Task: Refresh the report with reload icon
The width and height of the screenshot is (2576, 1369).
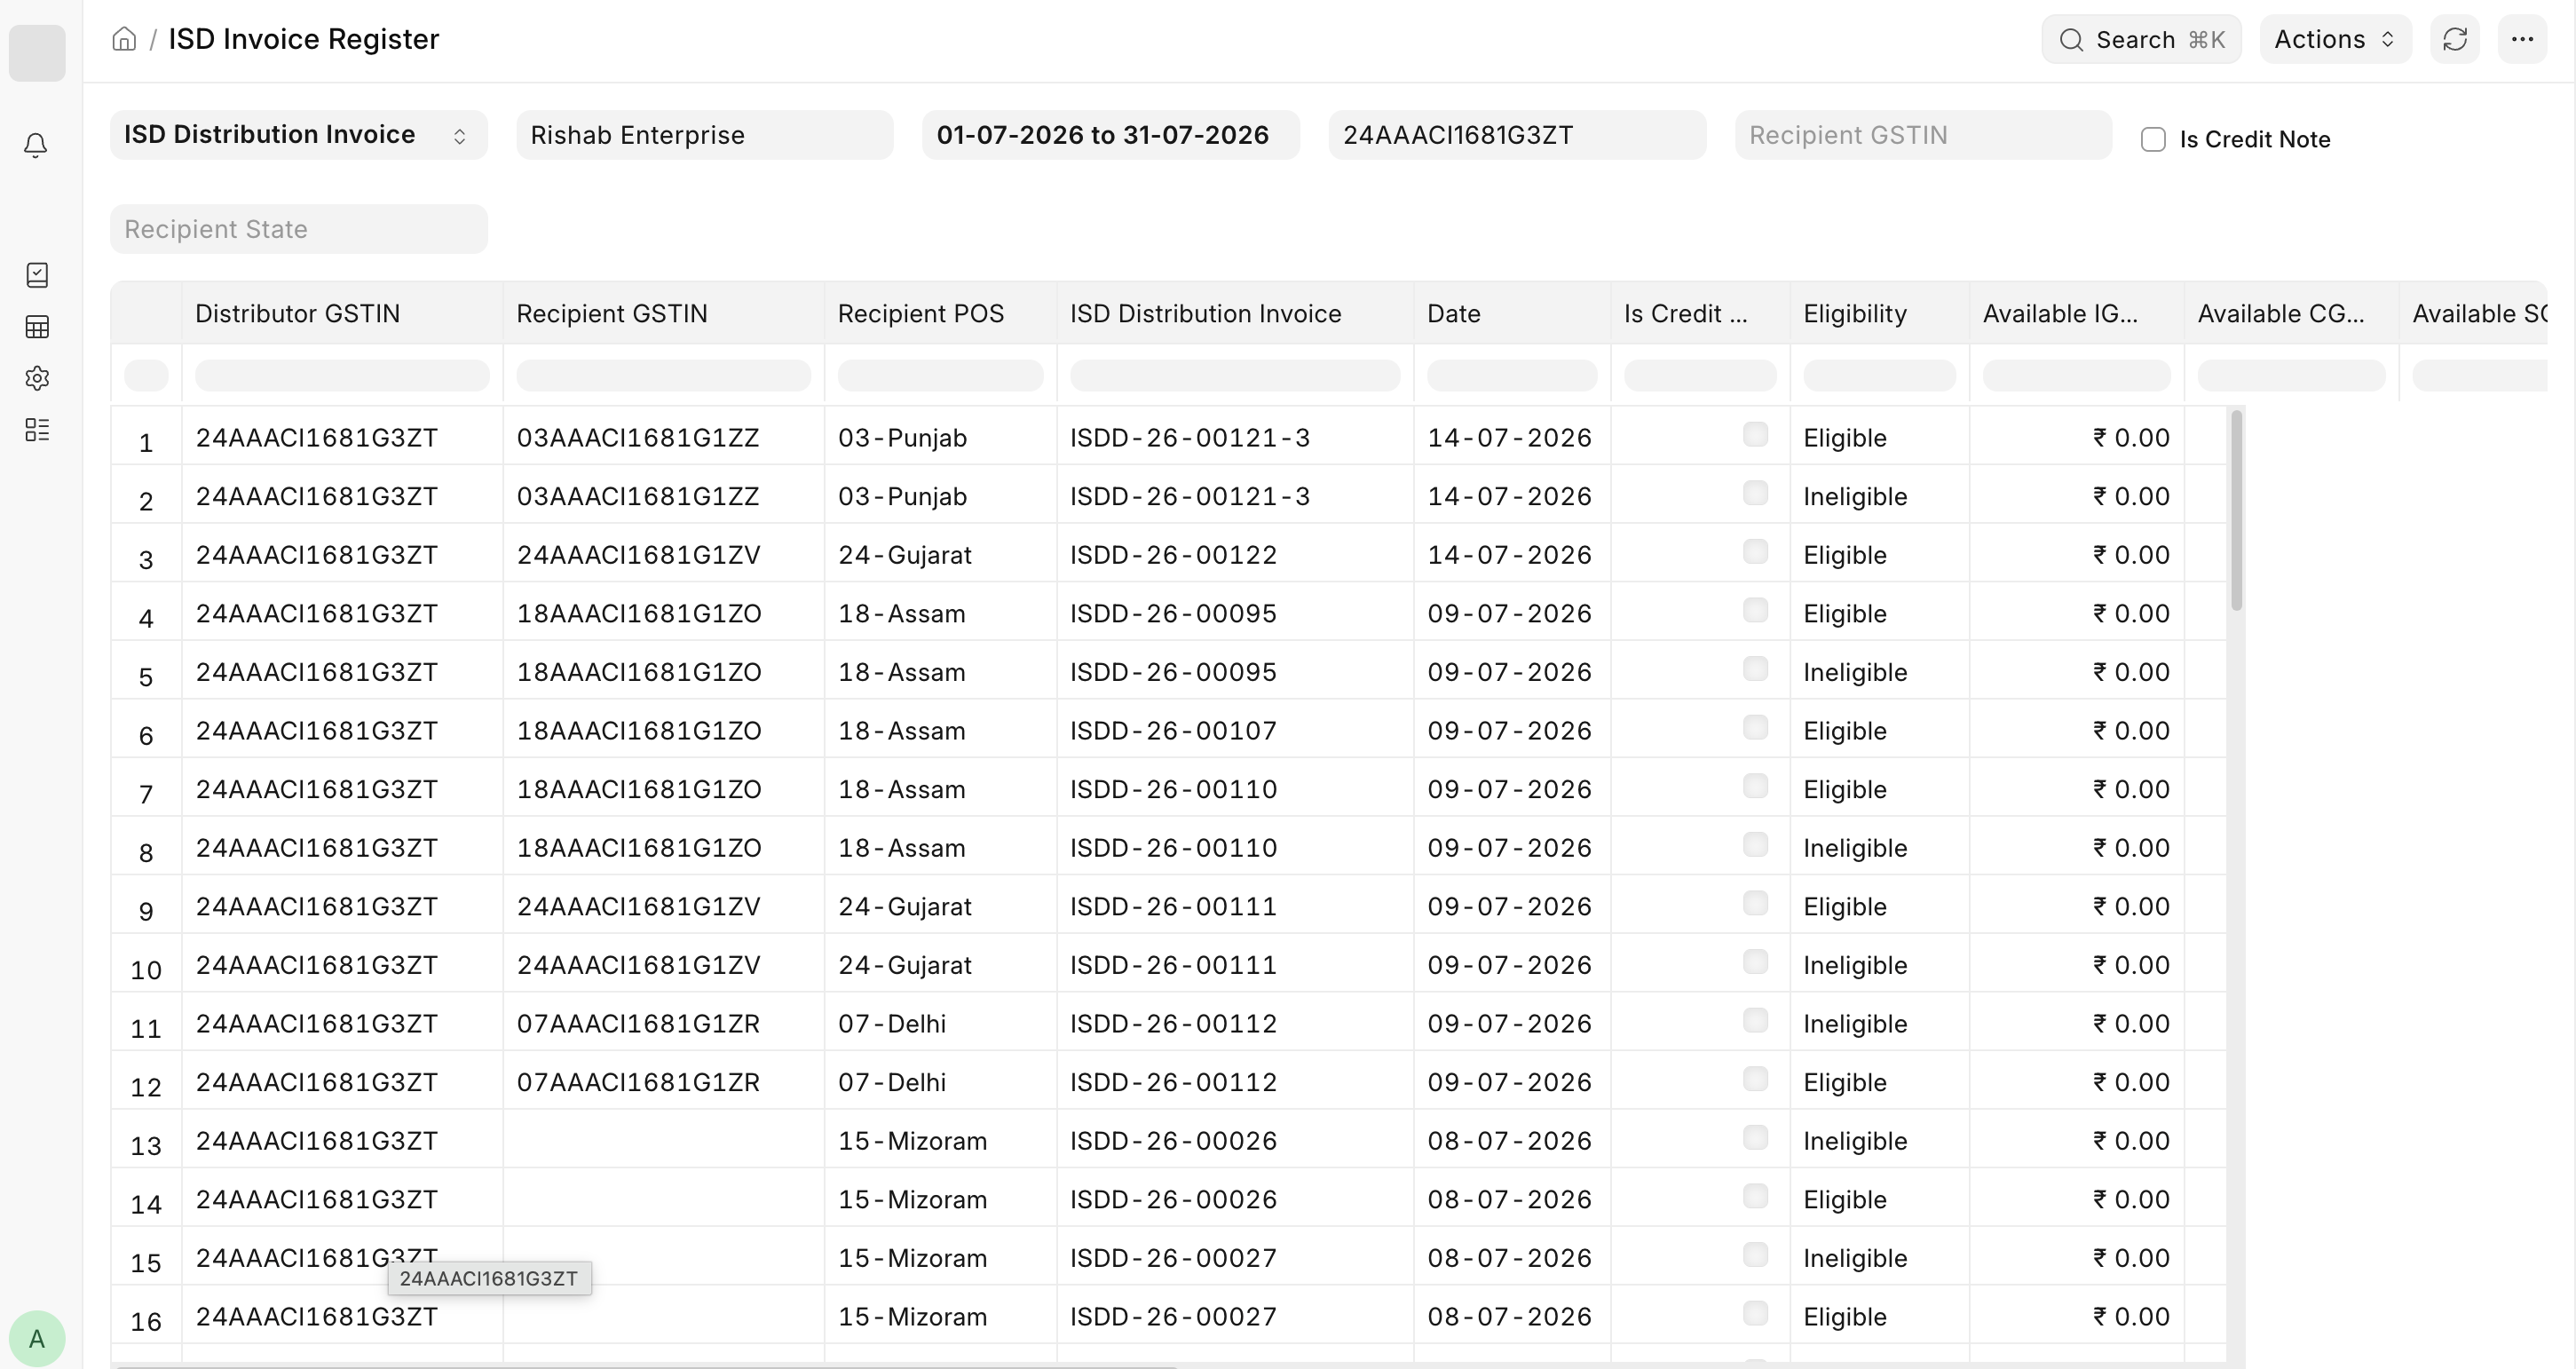Action: [x=2455, y=39]
